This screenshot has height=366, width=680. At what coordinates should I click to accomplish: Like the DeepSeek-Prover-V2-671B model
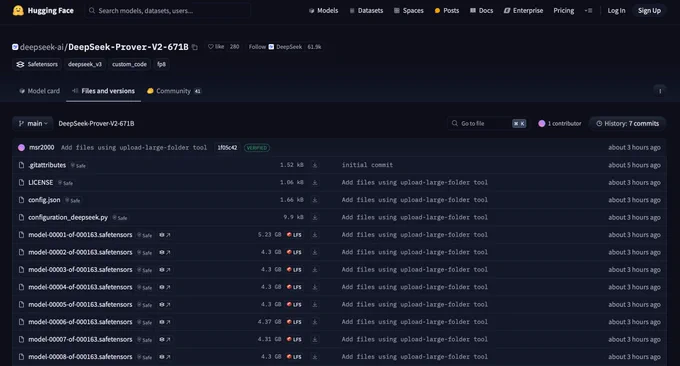coord(216,46)
